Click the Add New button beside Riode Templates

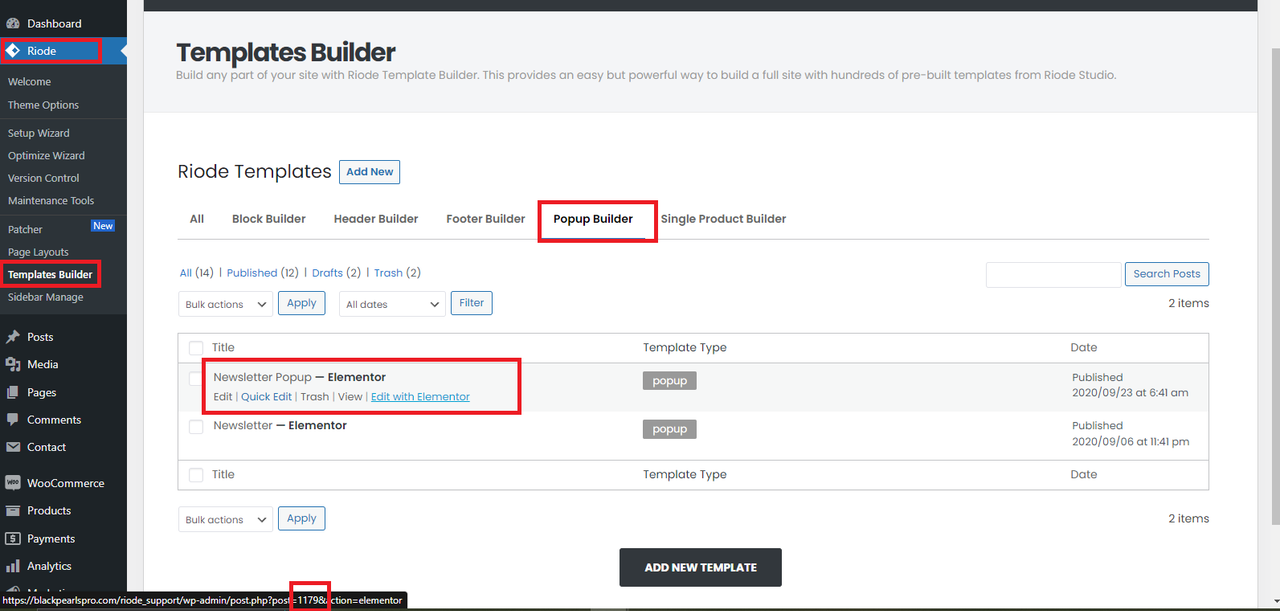pos(370,172)
